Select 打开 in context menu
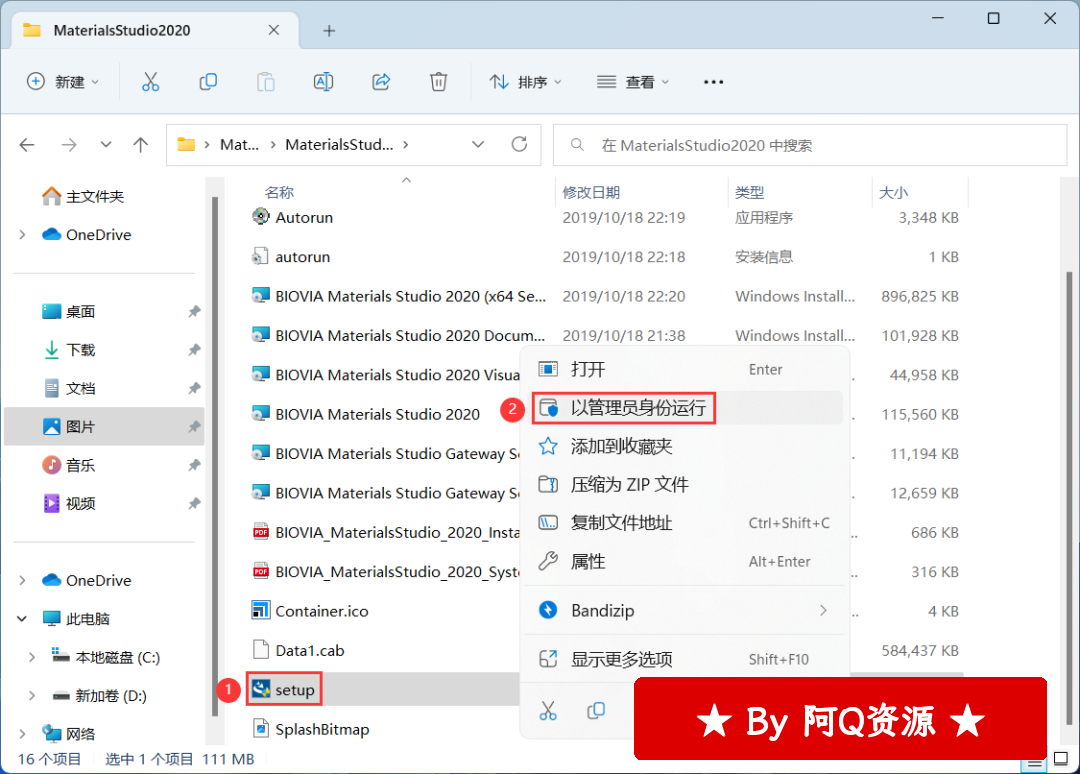Viewport: 1080px width, 774px height. pyautogui.click(x=687, y=369)
